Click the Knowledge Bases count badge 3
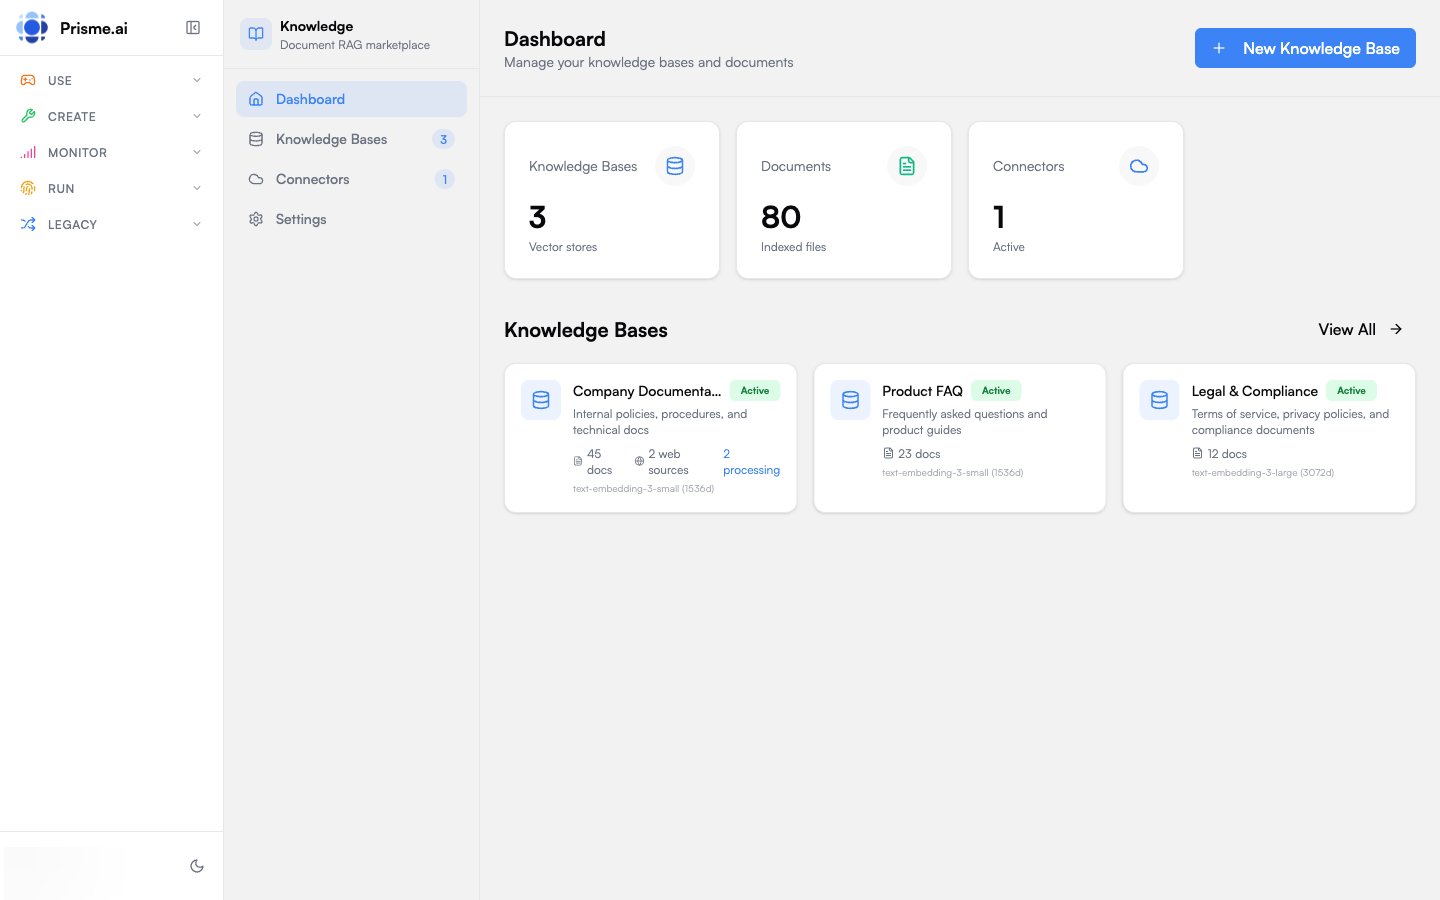Image resolution: width=1440 pixels, height=900 pixels. (x=444, y=139)
